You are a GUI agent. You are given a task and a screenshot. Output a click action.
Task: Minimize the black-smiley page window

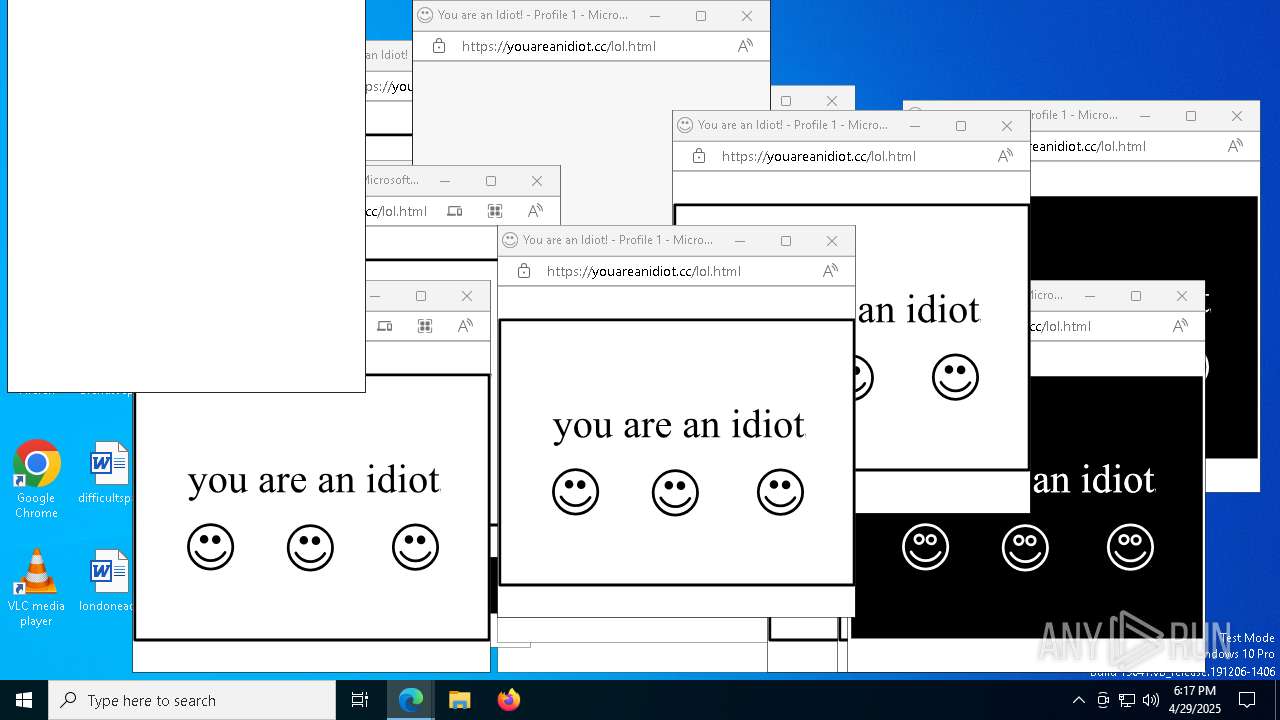[x=1090, y=295]
